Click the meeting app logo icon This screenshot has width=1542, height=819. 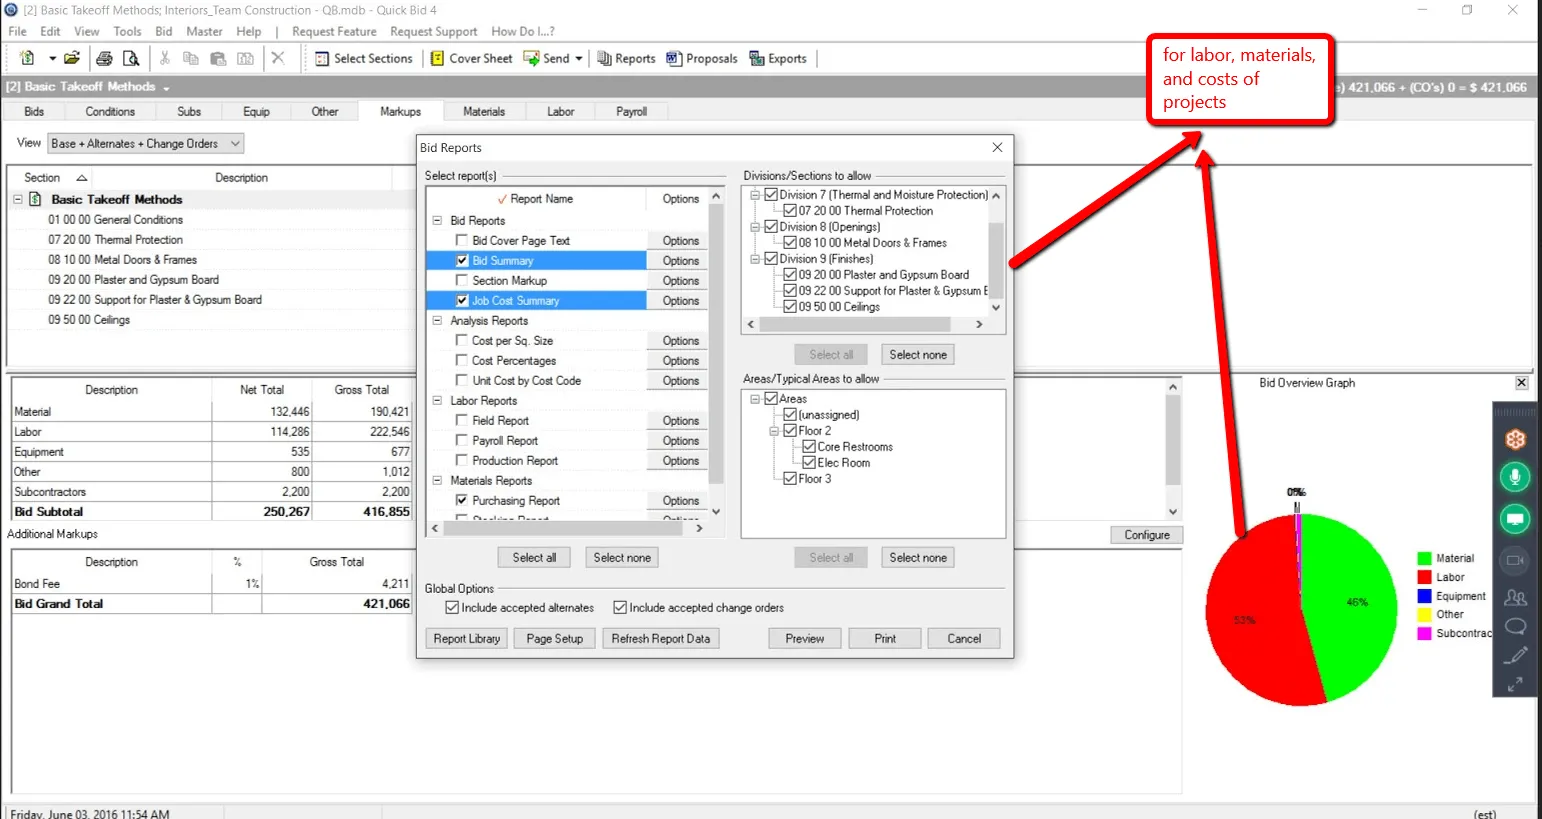tap(1515, 439)
